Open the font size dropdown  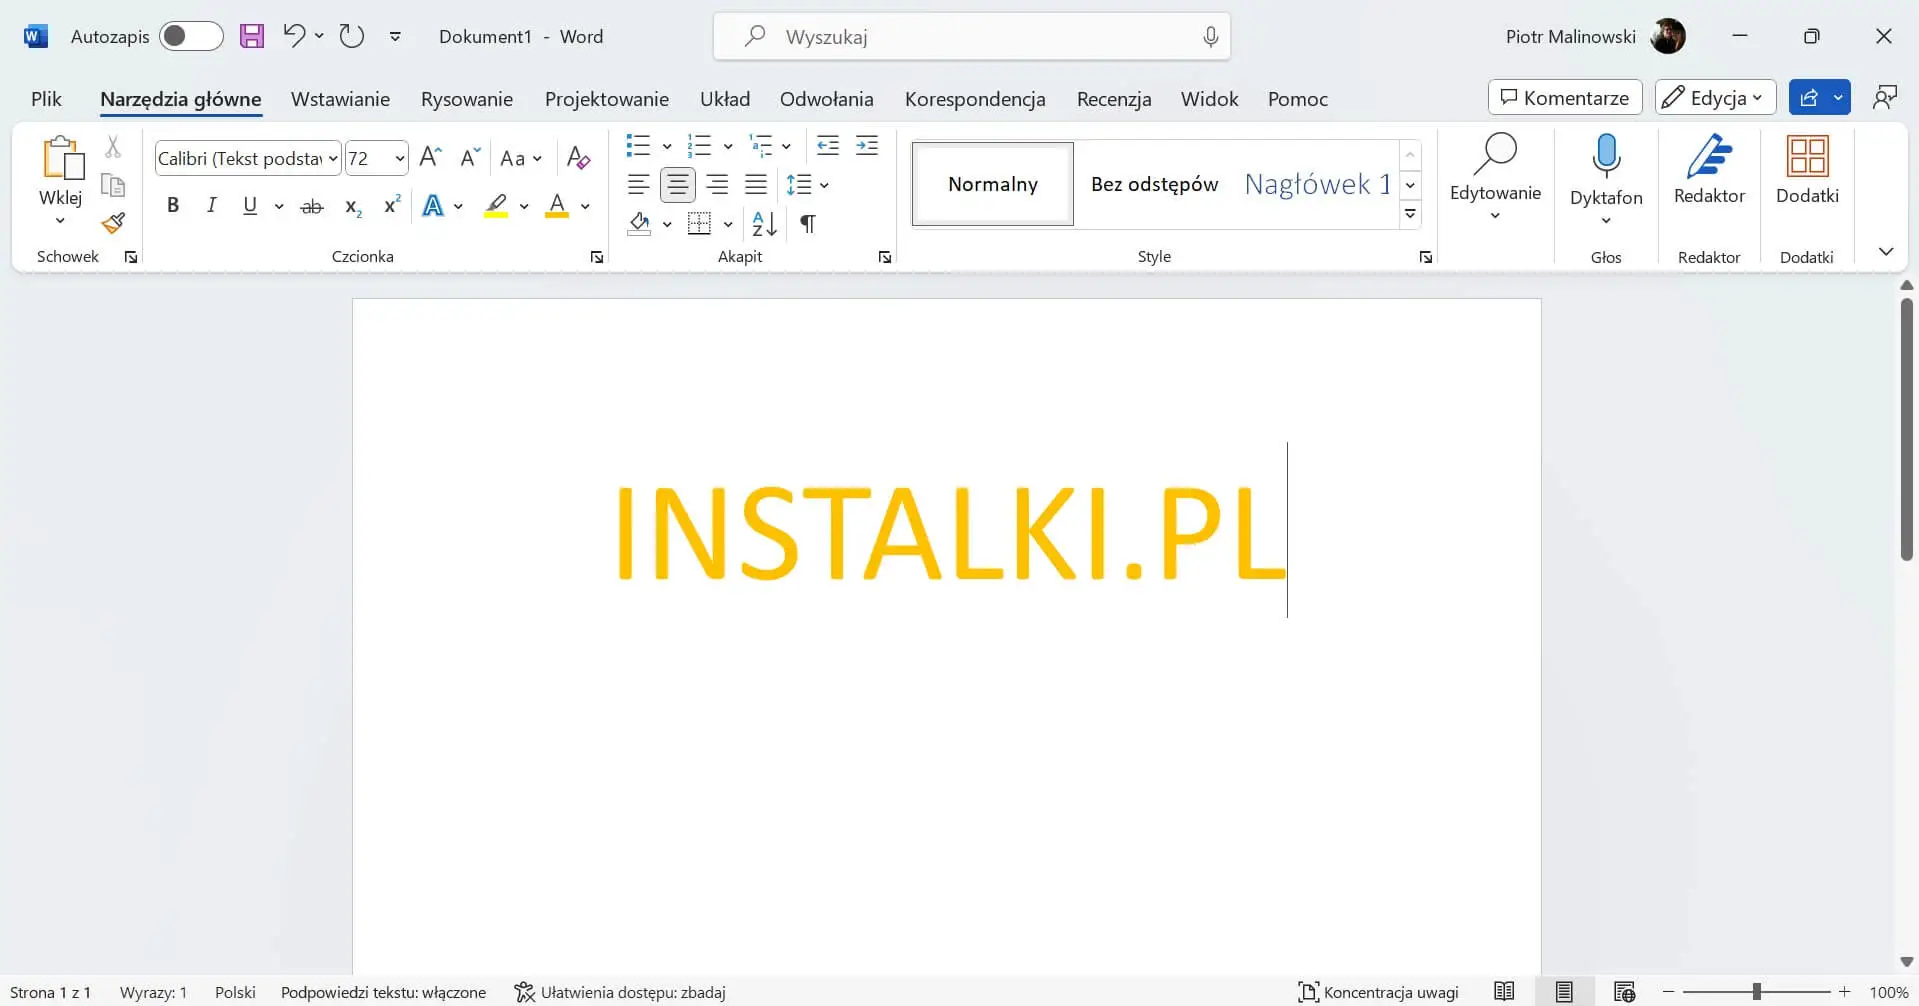(400, 159)
